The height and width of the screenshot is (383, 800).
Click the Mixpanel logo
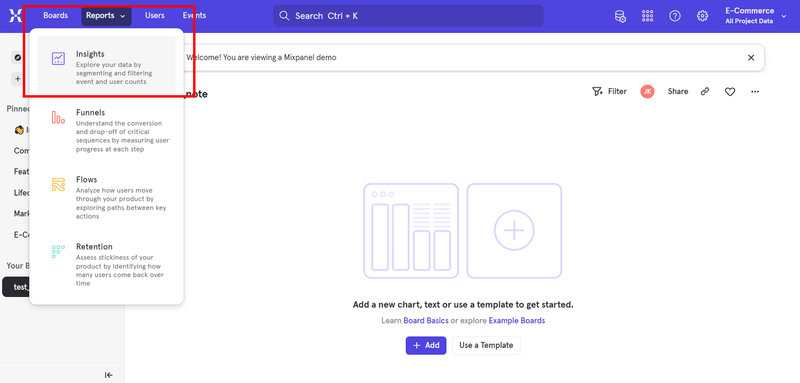click(15, 15)
